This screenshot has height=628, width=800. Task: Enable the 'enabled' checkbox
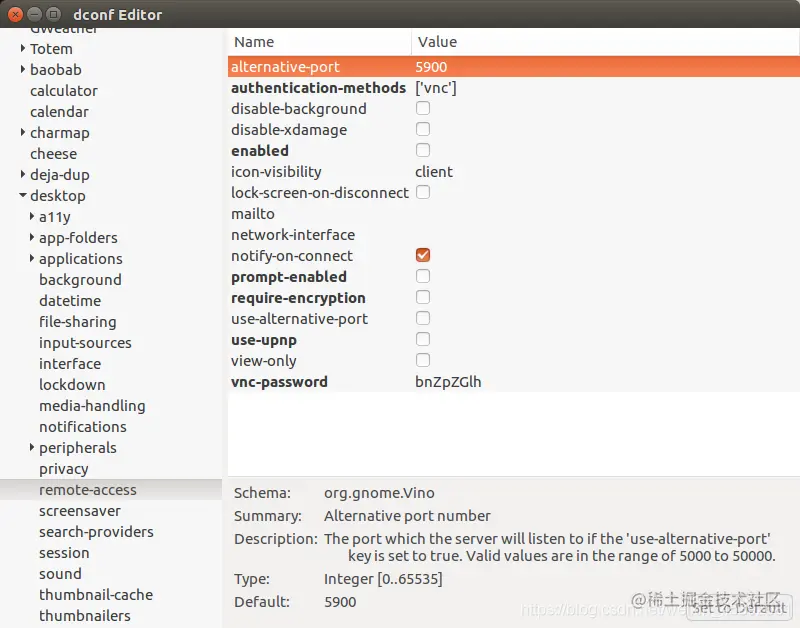click(422, 150)
